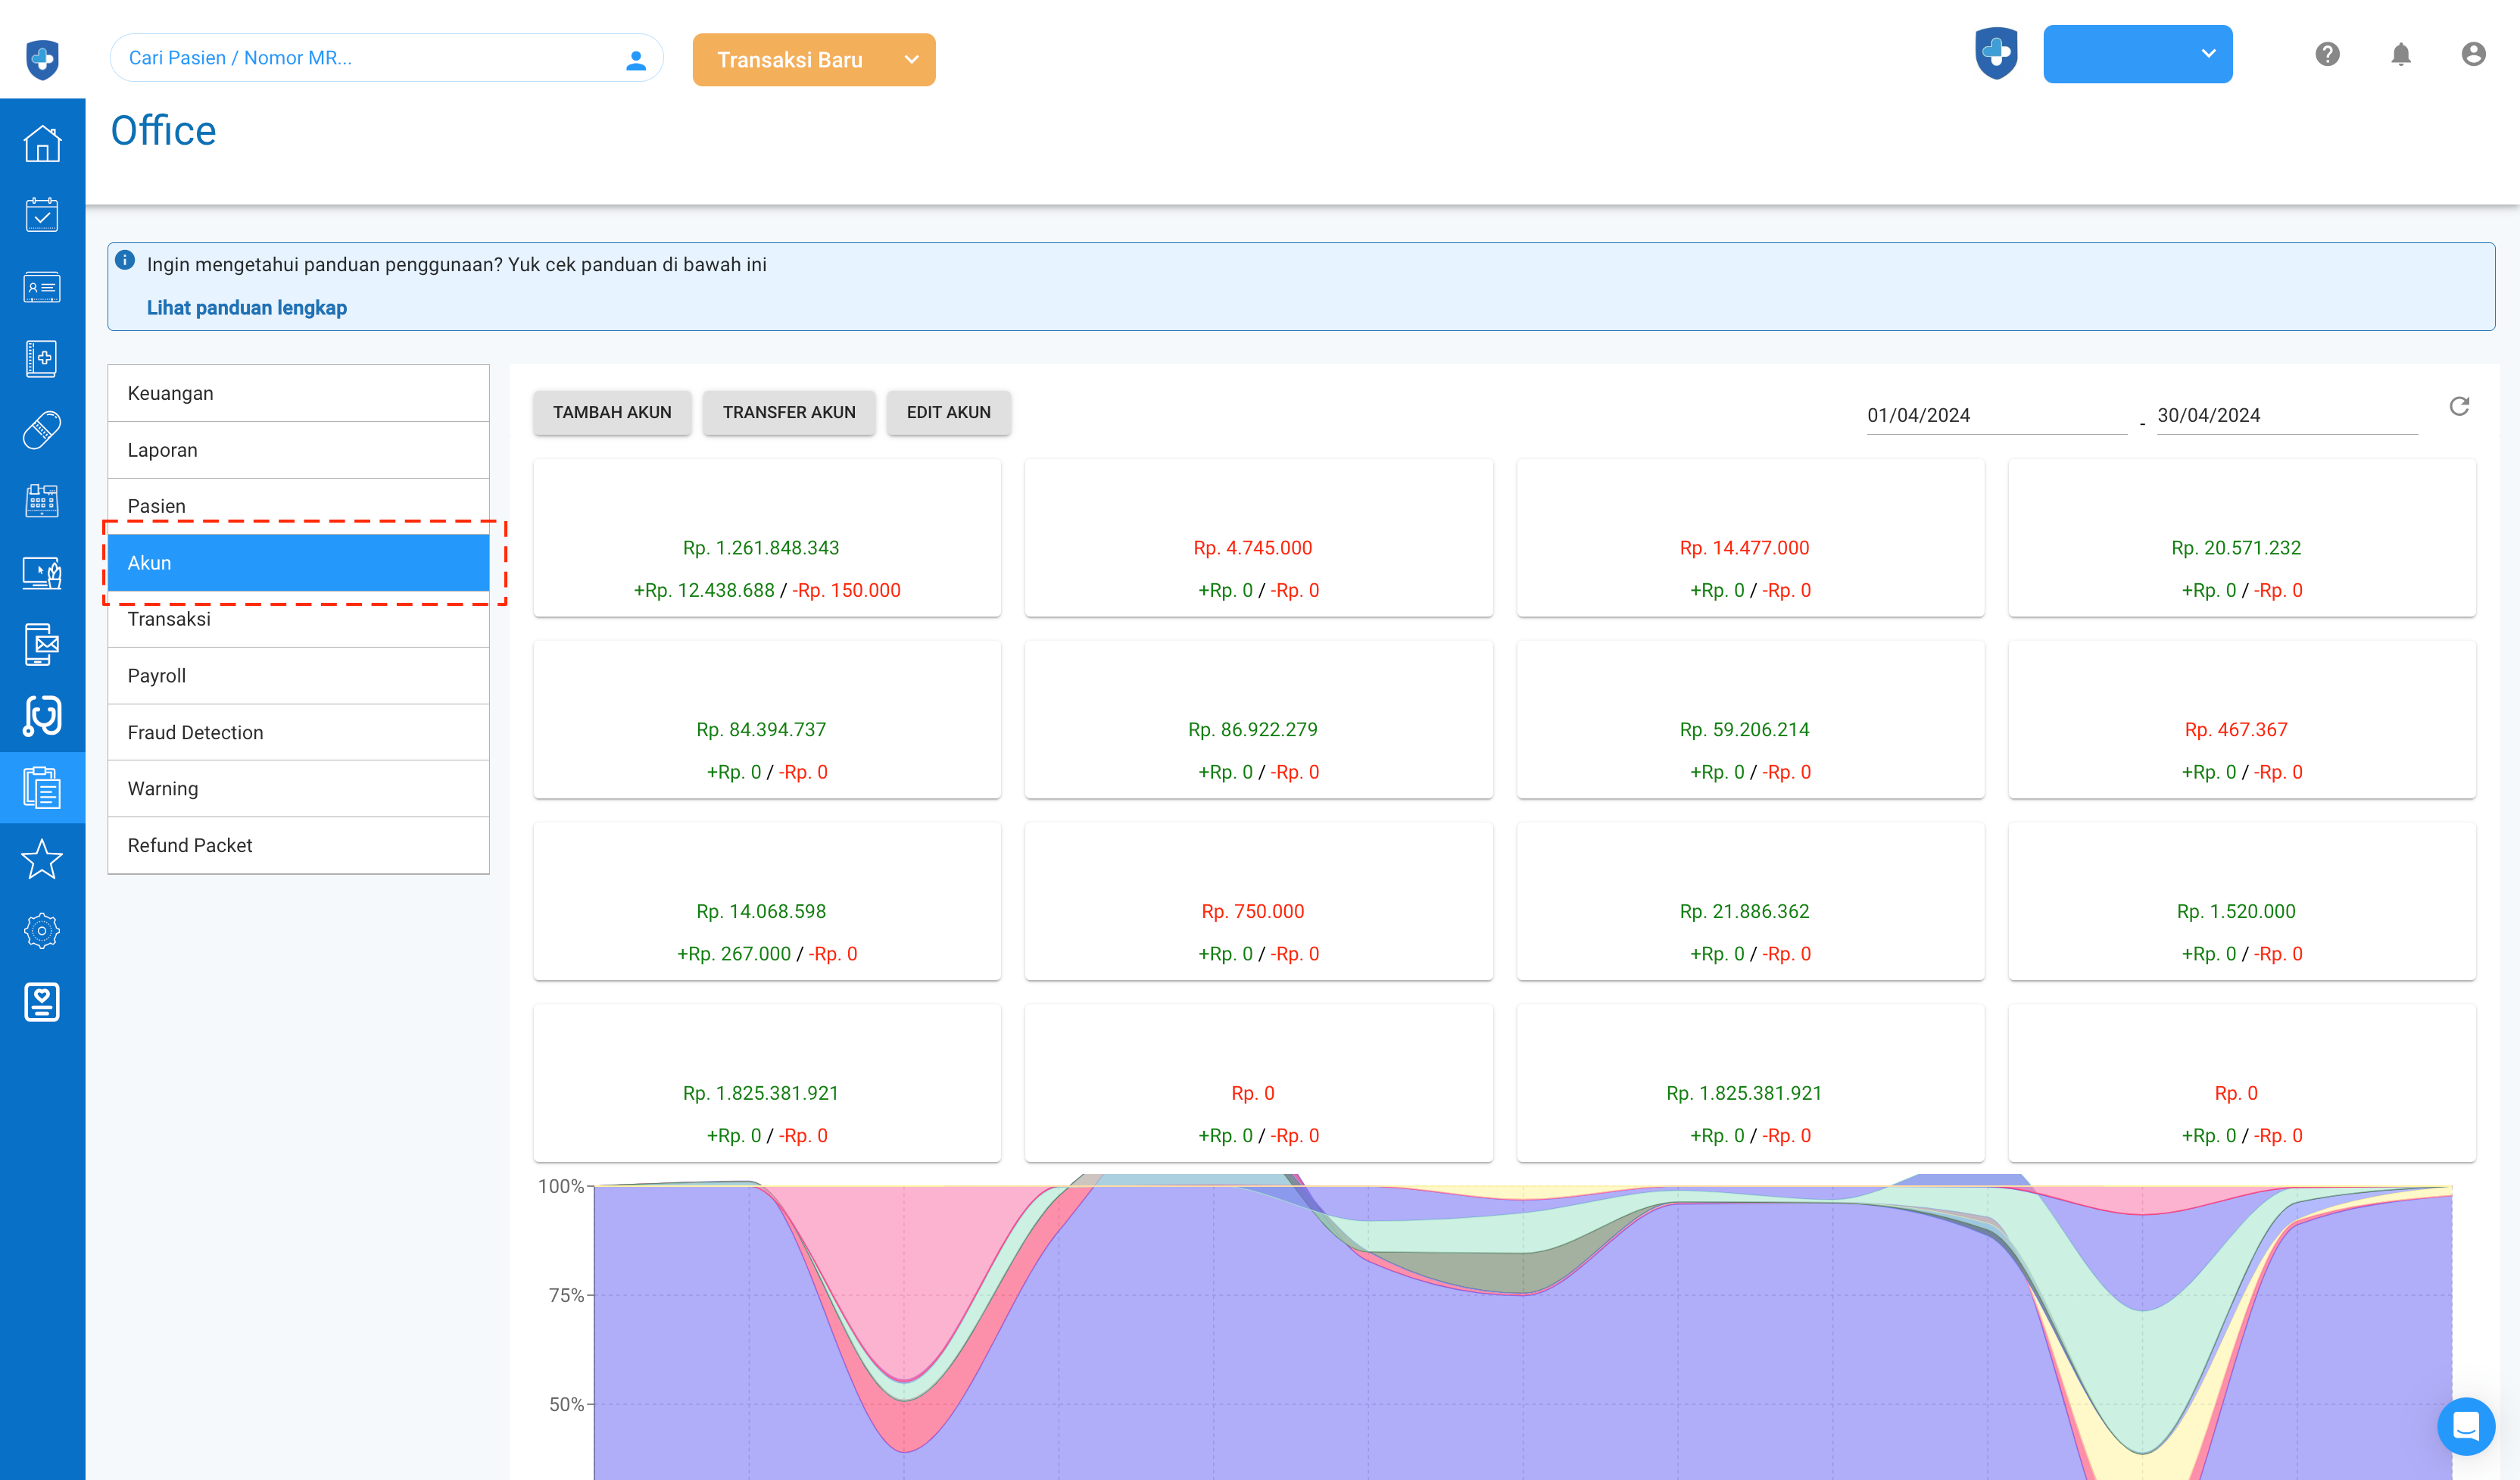The height and width of the screenshot is (1480, 2520).
Task: Expand the Transaksi Baru dropdown
Action: pyautogui.click(x=911, y=60)
